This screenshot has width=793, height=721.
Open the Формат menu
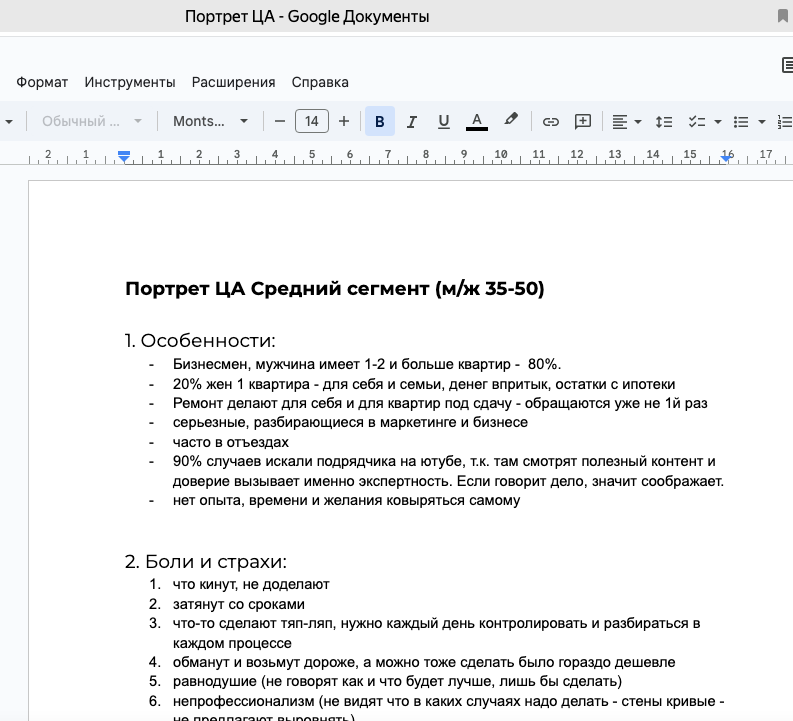tap(42, 82)
